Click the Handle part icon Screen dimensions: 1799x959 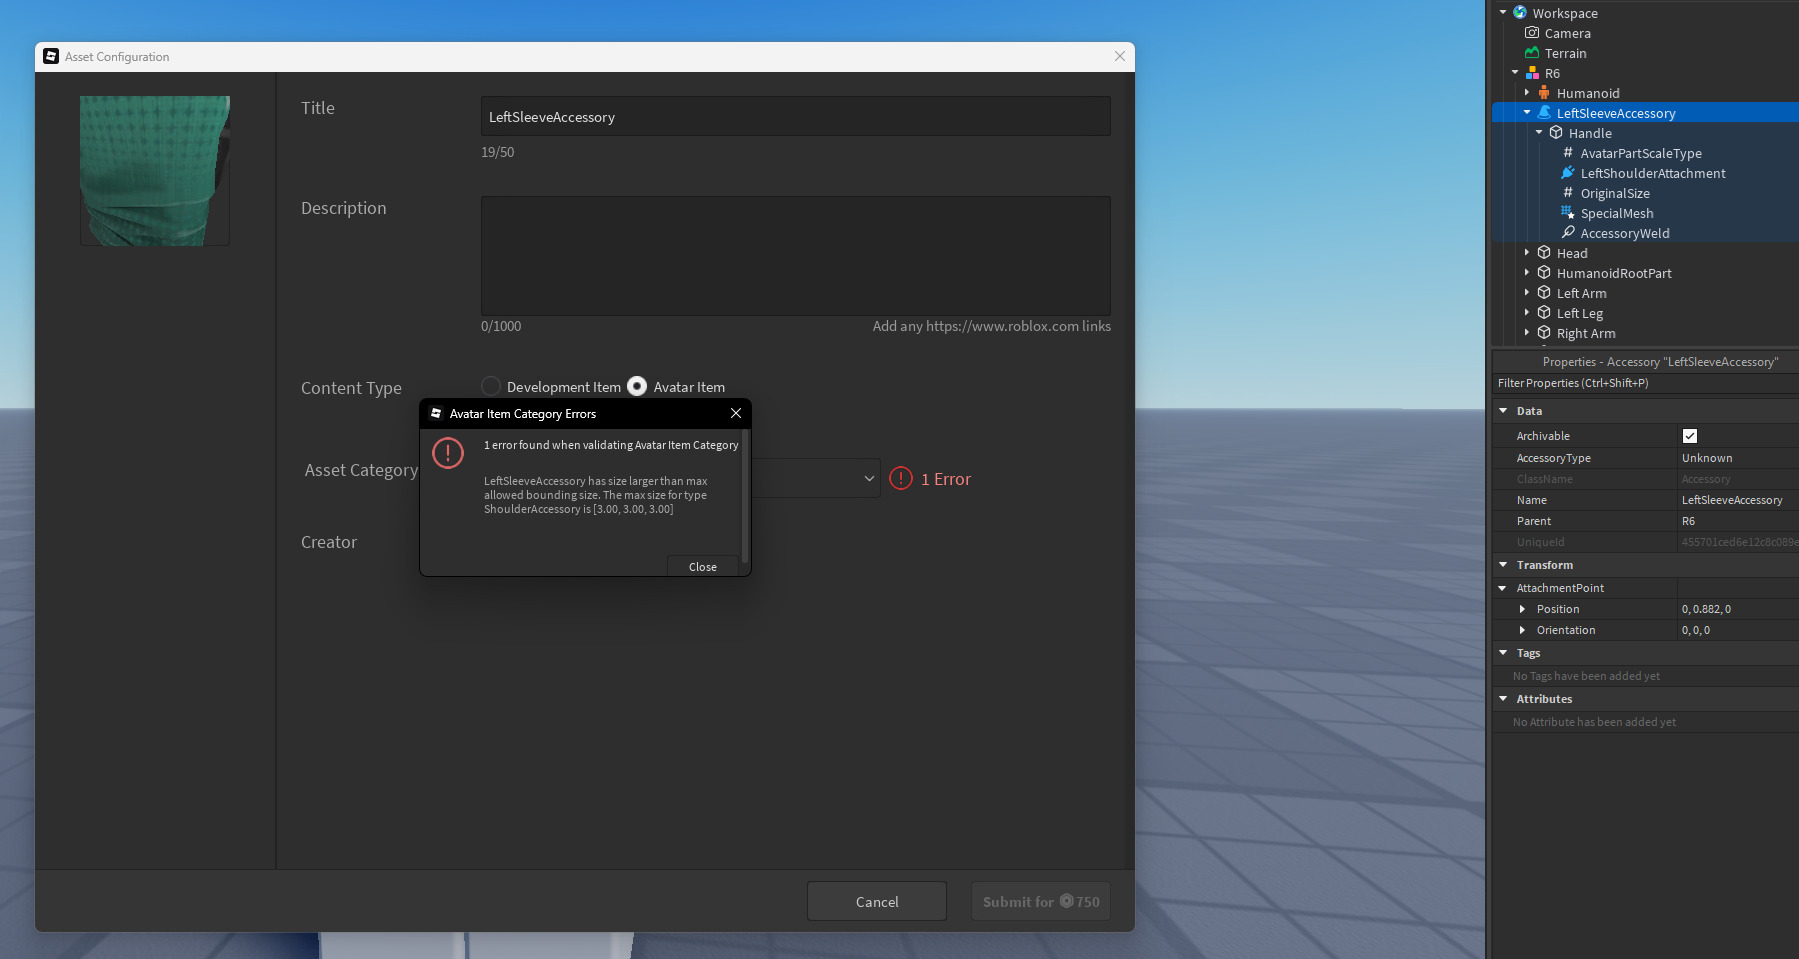click(1556, 133)
